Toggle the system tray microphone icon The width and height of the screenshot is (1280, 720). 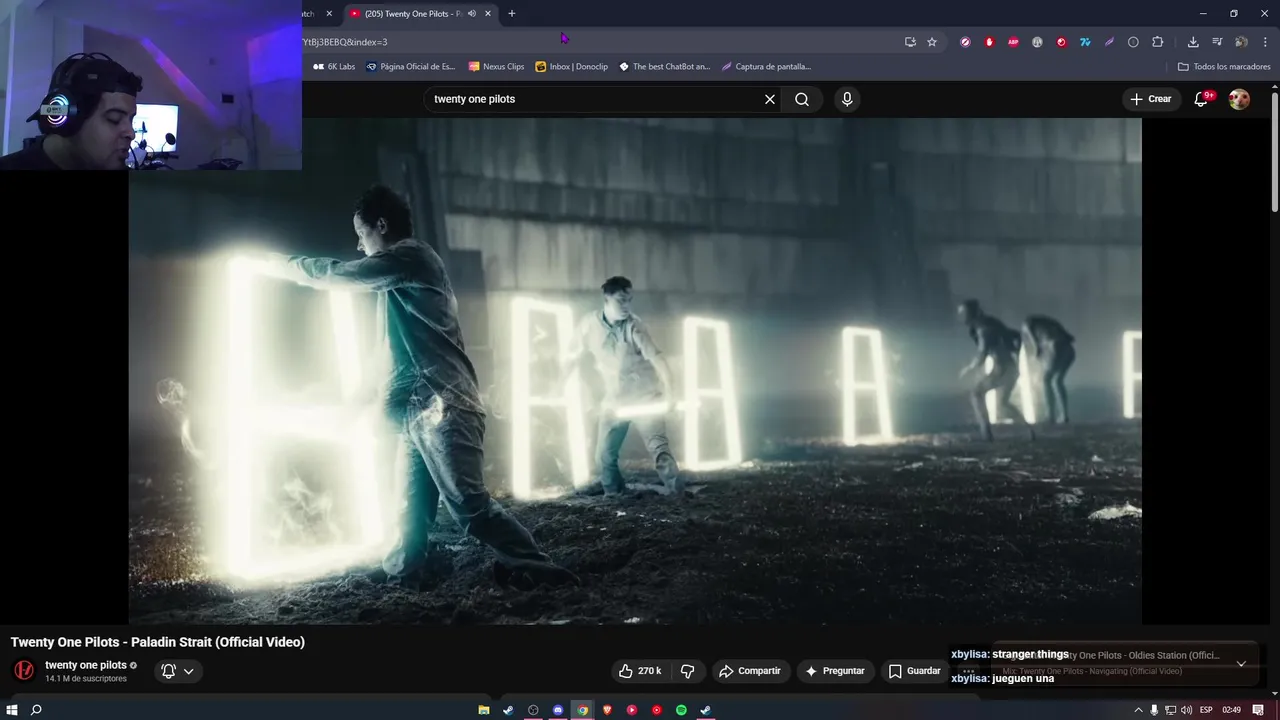click(x=1154, y=710)
